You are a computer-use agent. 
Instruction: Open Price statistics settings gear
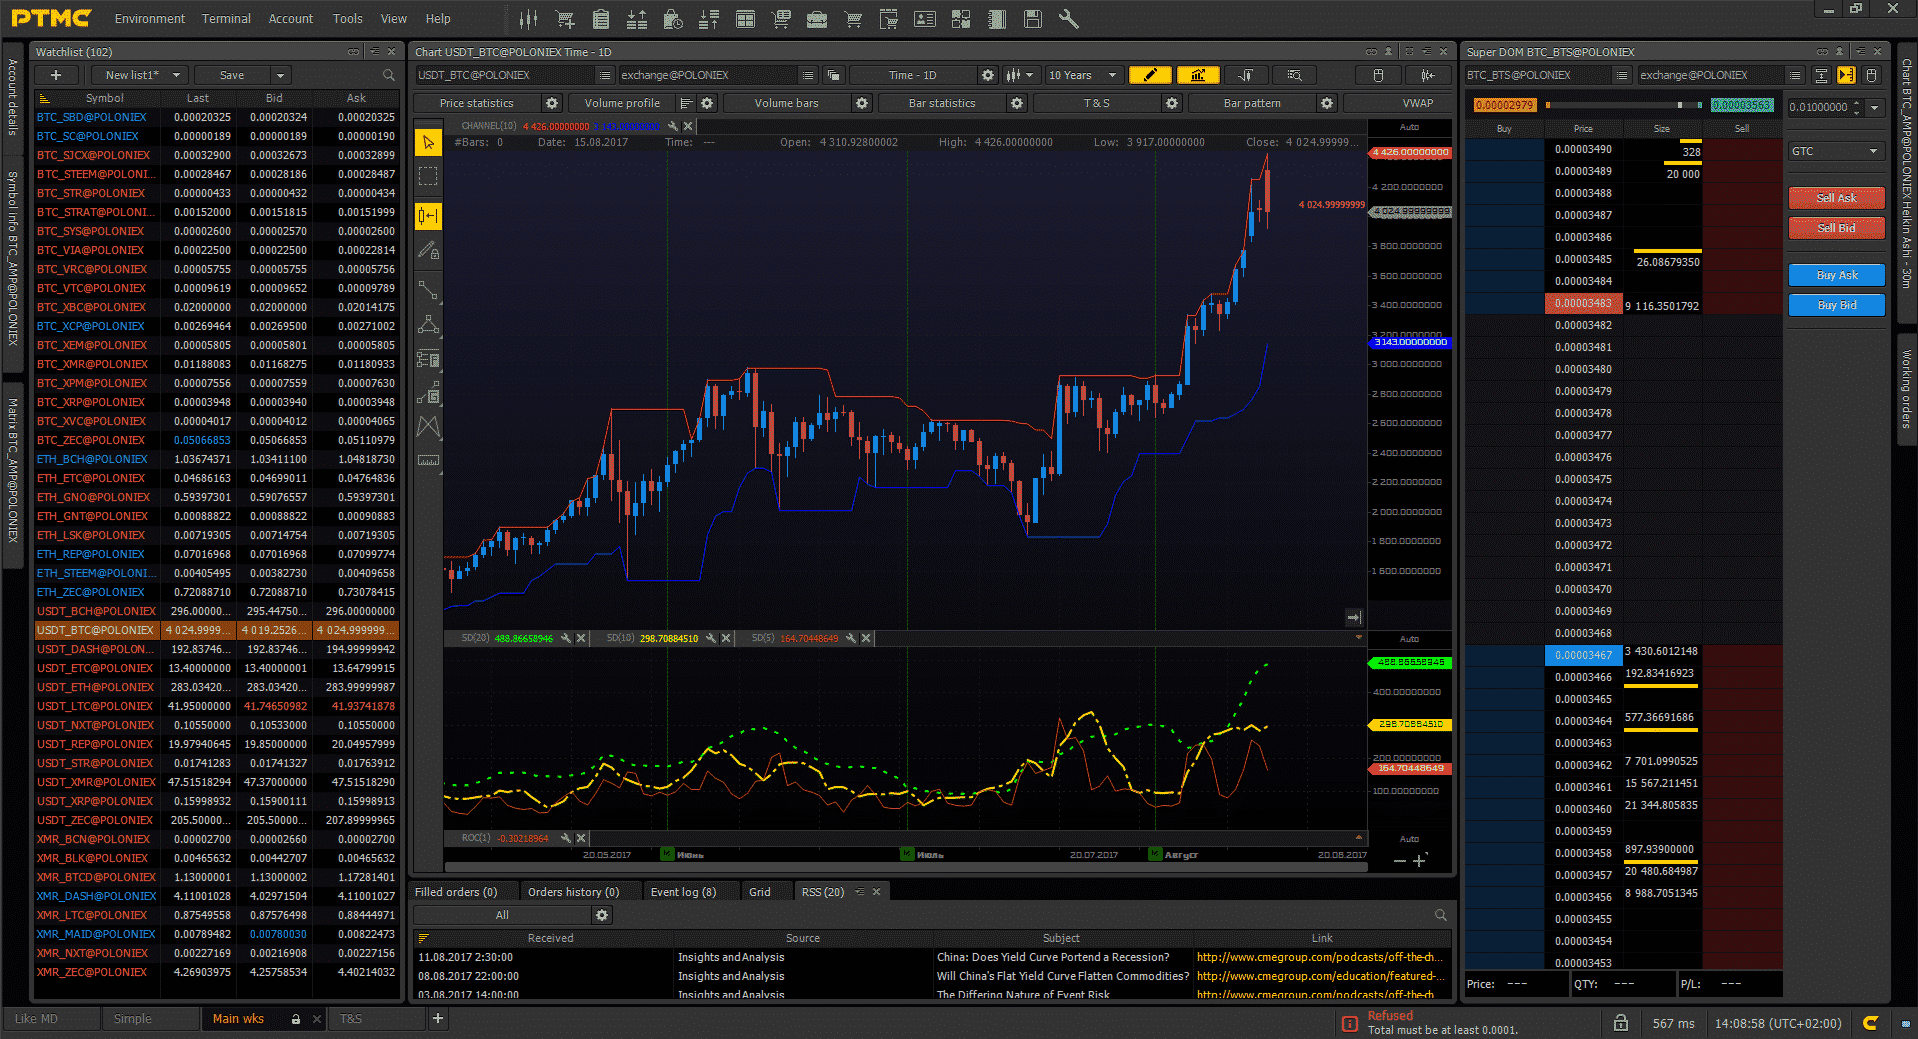551,103
